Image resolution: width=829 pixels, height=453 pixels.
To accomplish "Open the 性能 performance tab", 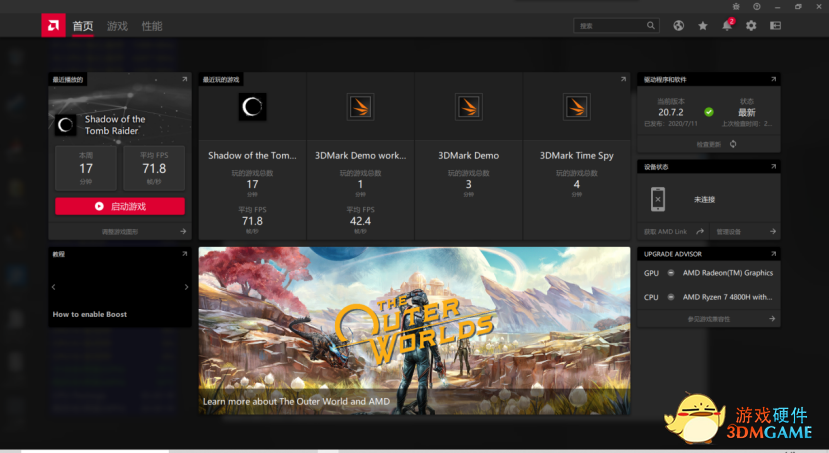I will tap(152, 26).
